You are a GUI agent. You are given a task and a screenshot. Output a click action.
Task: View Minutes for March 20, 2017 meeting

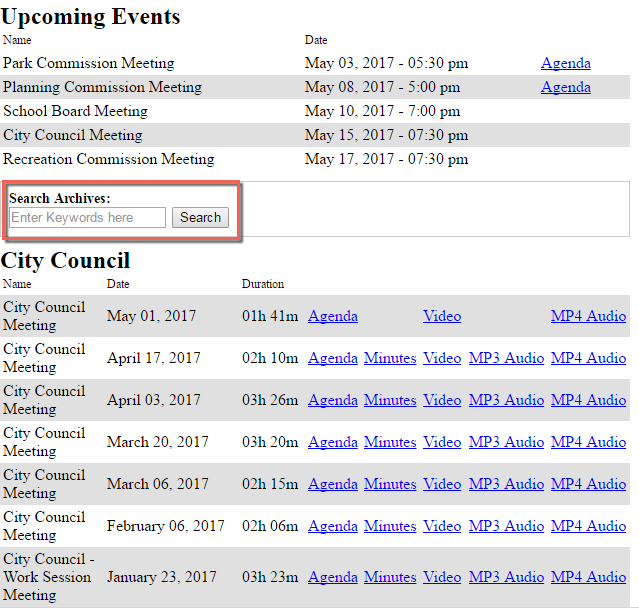[x=390, y=442]
